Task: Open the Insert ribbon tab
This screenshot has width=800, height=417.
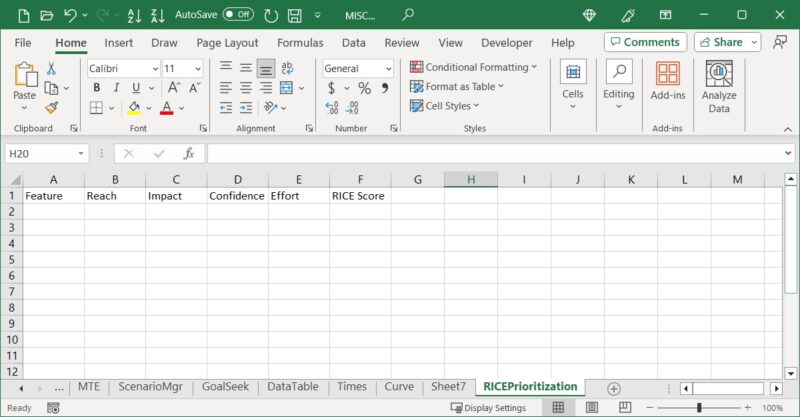Action: (118, 43)
